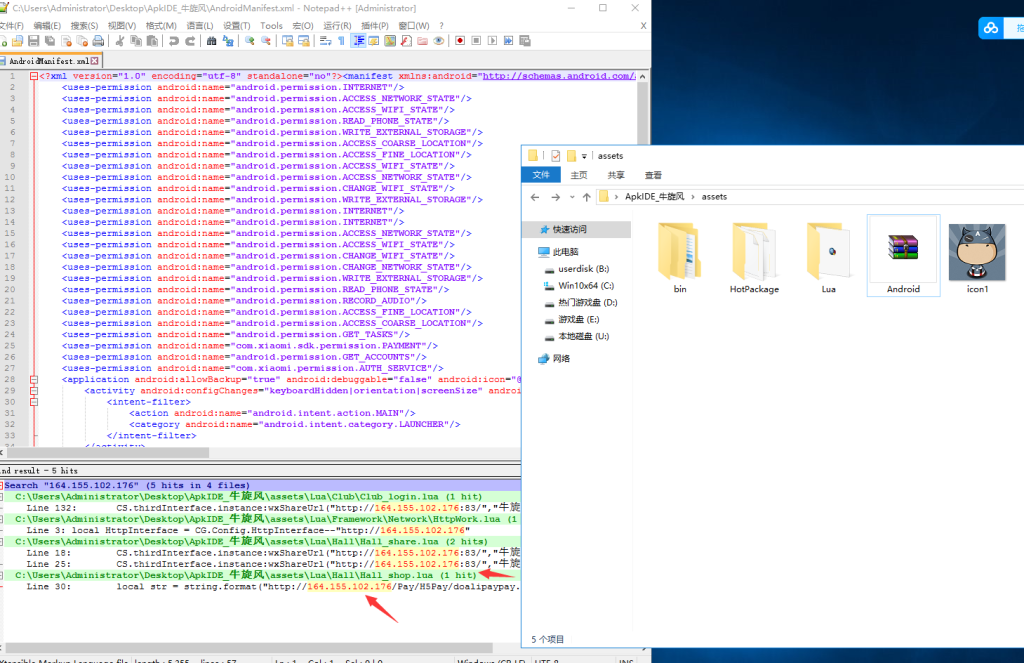Click the Start Recording macro icon
The image size is (1024, 663).
[x=459, y=41]
